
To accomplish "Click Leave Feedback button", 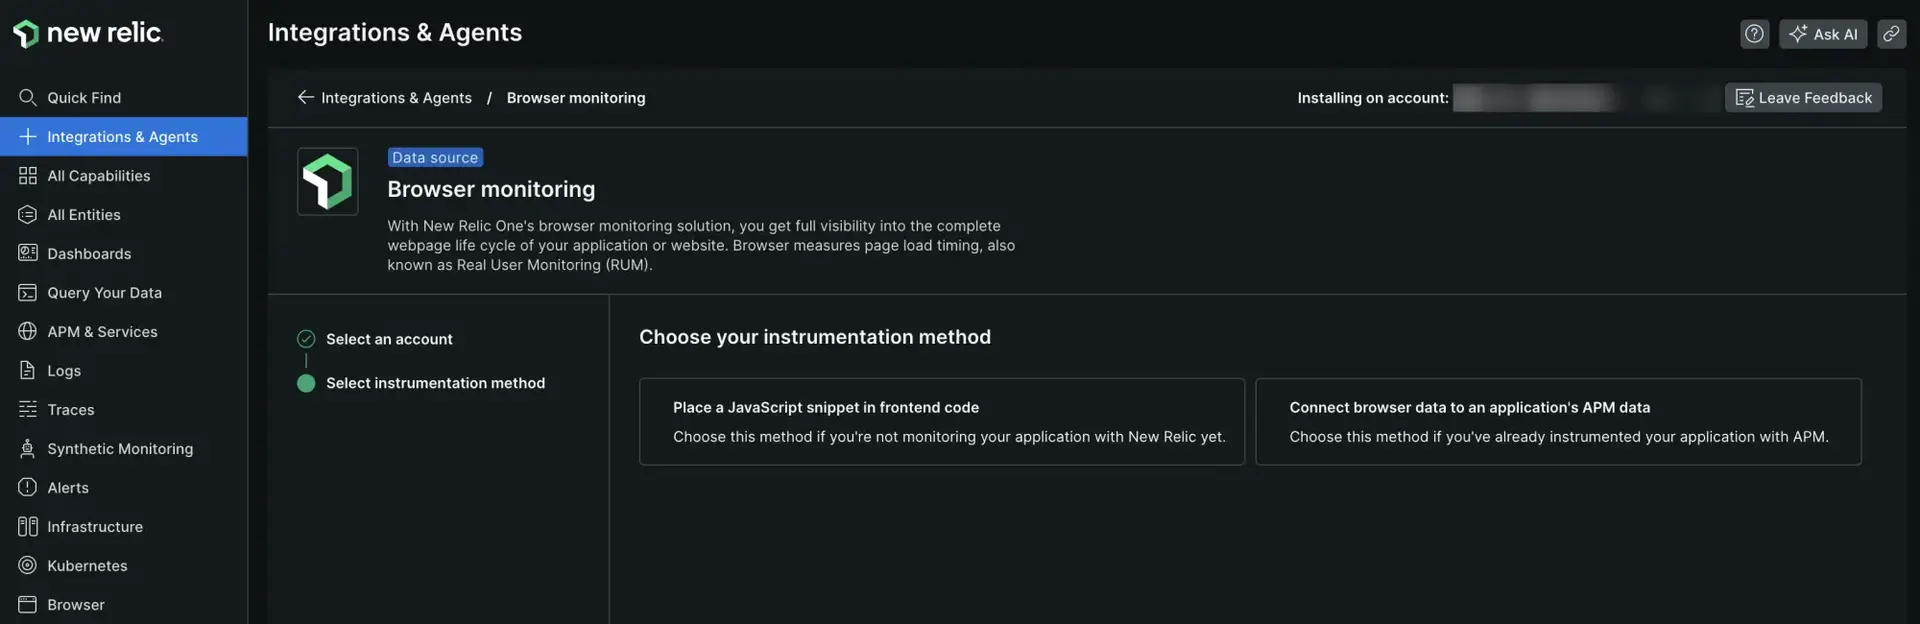I will [x=1803, y=97].
